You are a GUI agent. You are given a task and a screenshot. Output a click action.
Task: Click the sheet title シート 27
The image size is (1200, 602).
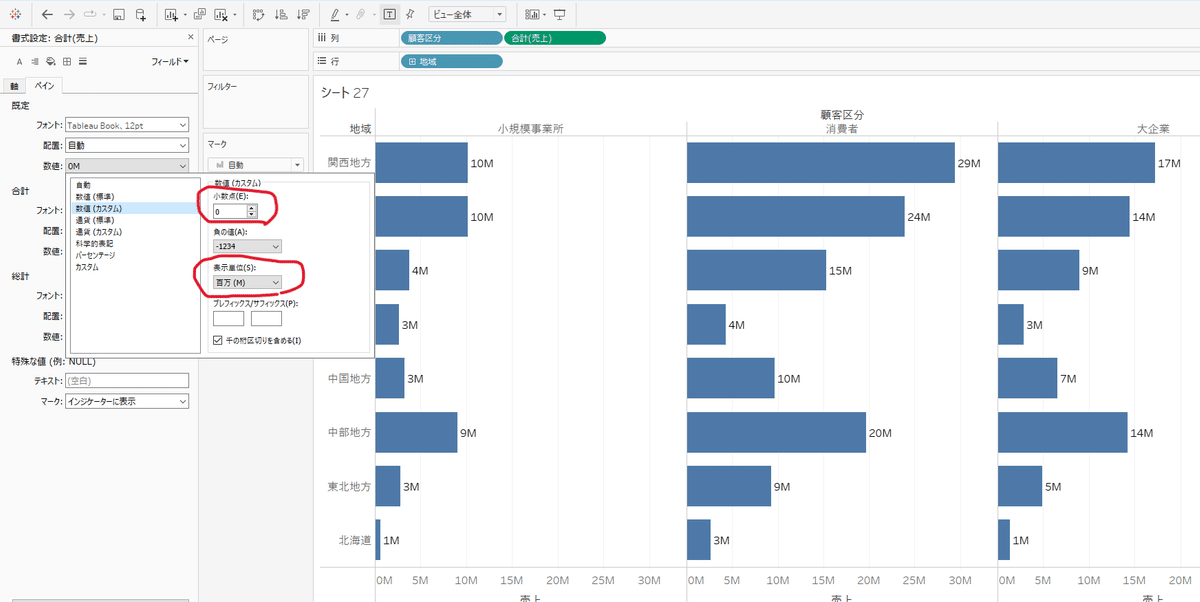pyautogui.click(x=344, y=93)
